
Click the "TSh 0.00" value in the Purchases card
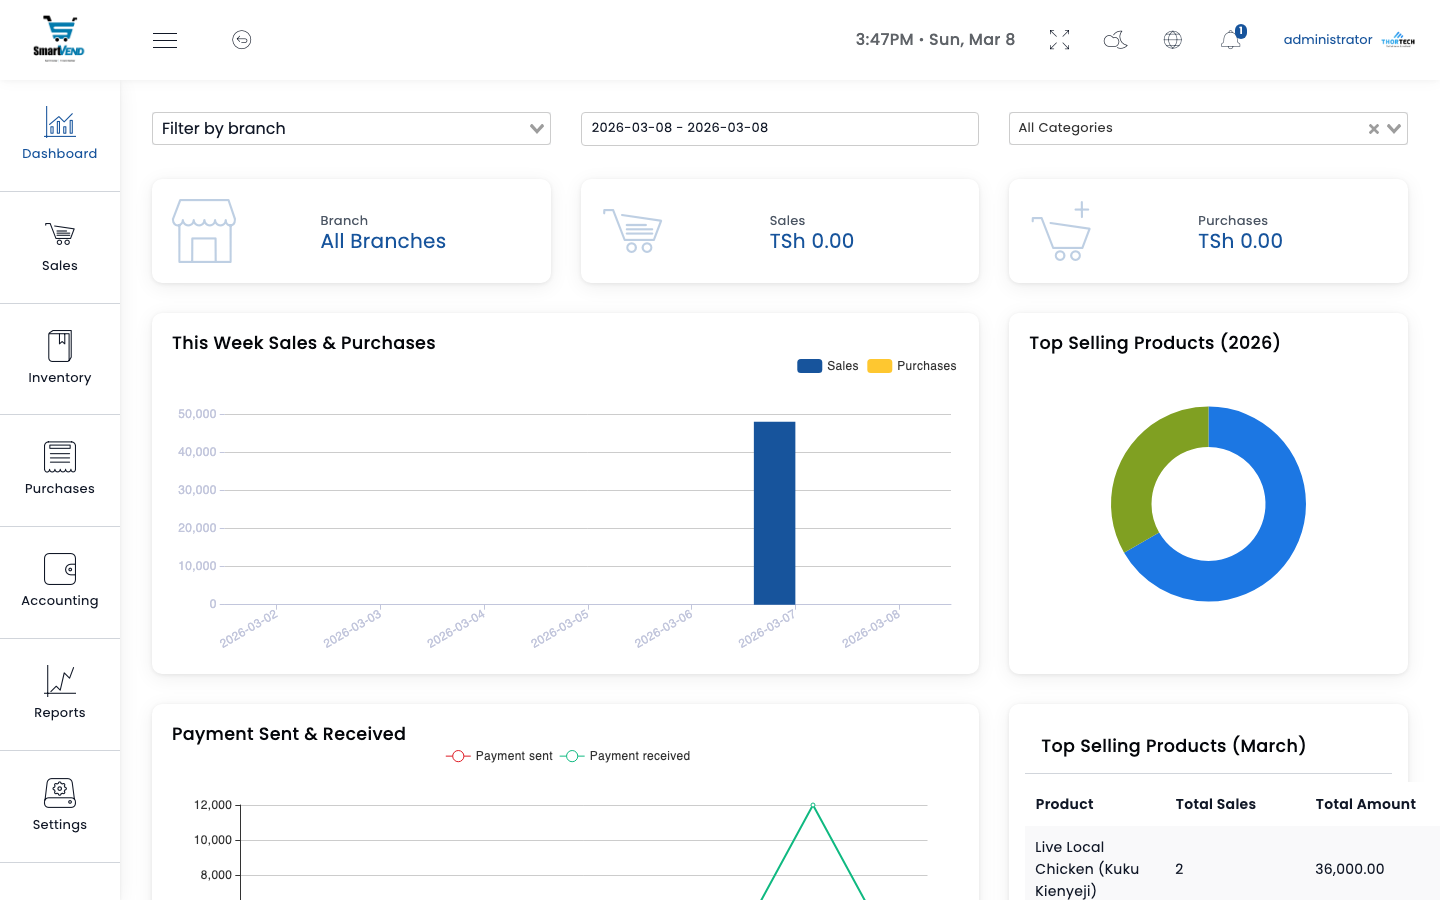pos(1240,242)
